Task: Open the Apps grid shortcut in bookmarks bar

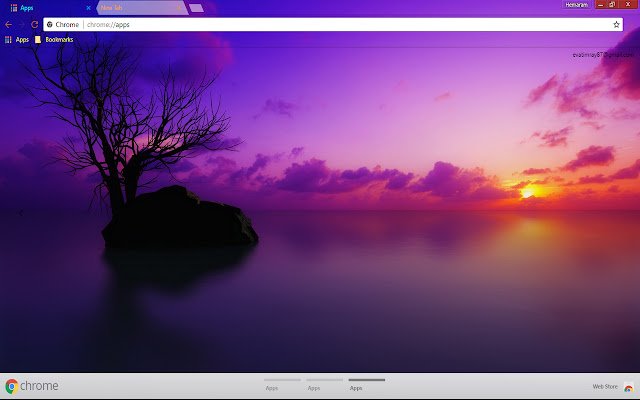Action: [16, 39]
